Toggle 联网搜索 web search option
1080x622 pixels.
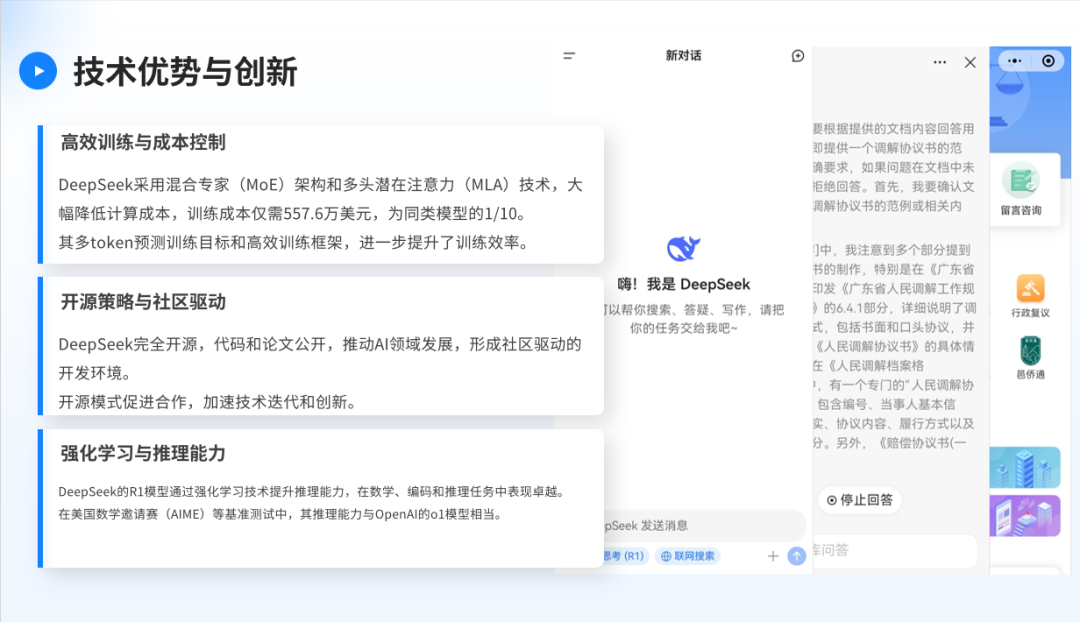pos(688,556)
